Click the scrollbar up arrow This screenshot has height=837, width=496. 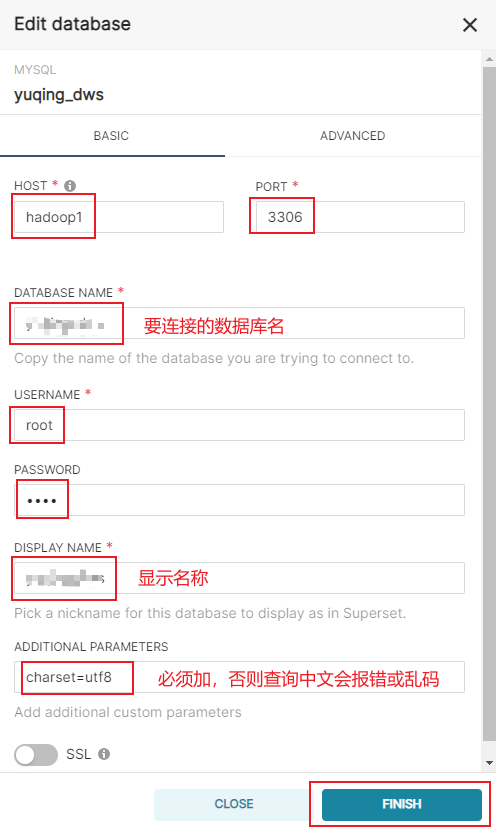pos(489,59)
